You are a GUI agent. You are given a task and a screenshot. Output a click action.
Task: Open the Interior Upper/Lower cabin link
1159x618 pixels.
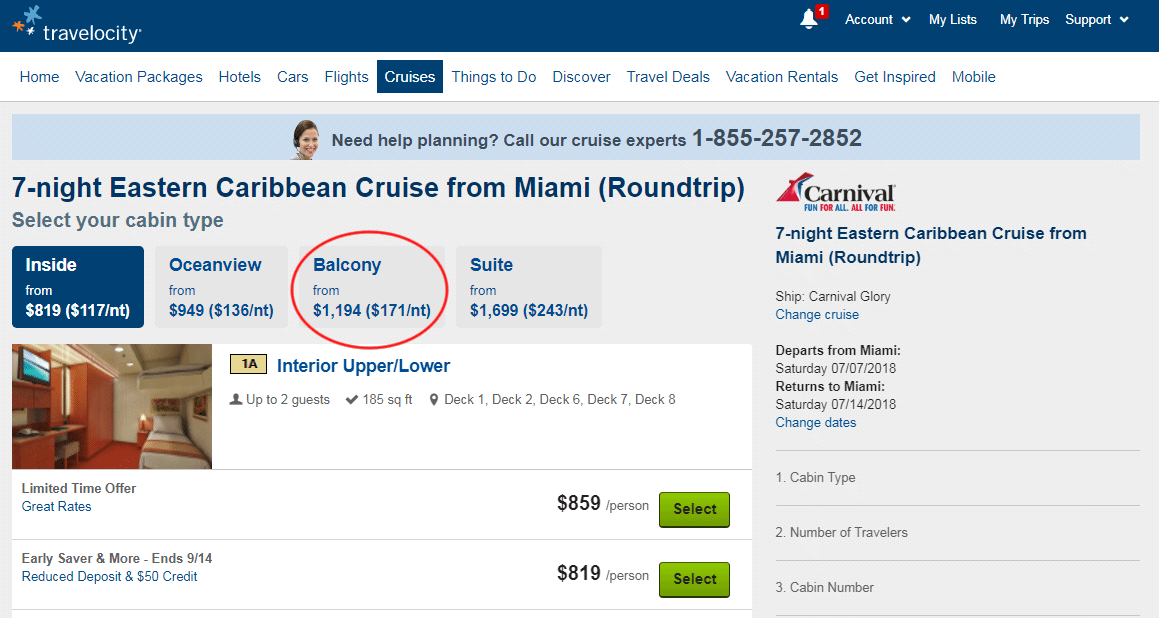[363, 366]
